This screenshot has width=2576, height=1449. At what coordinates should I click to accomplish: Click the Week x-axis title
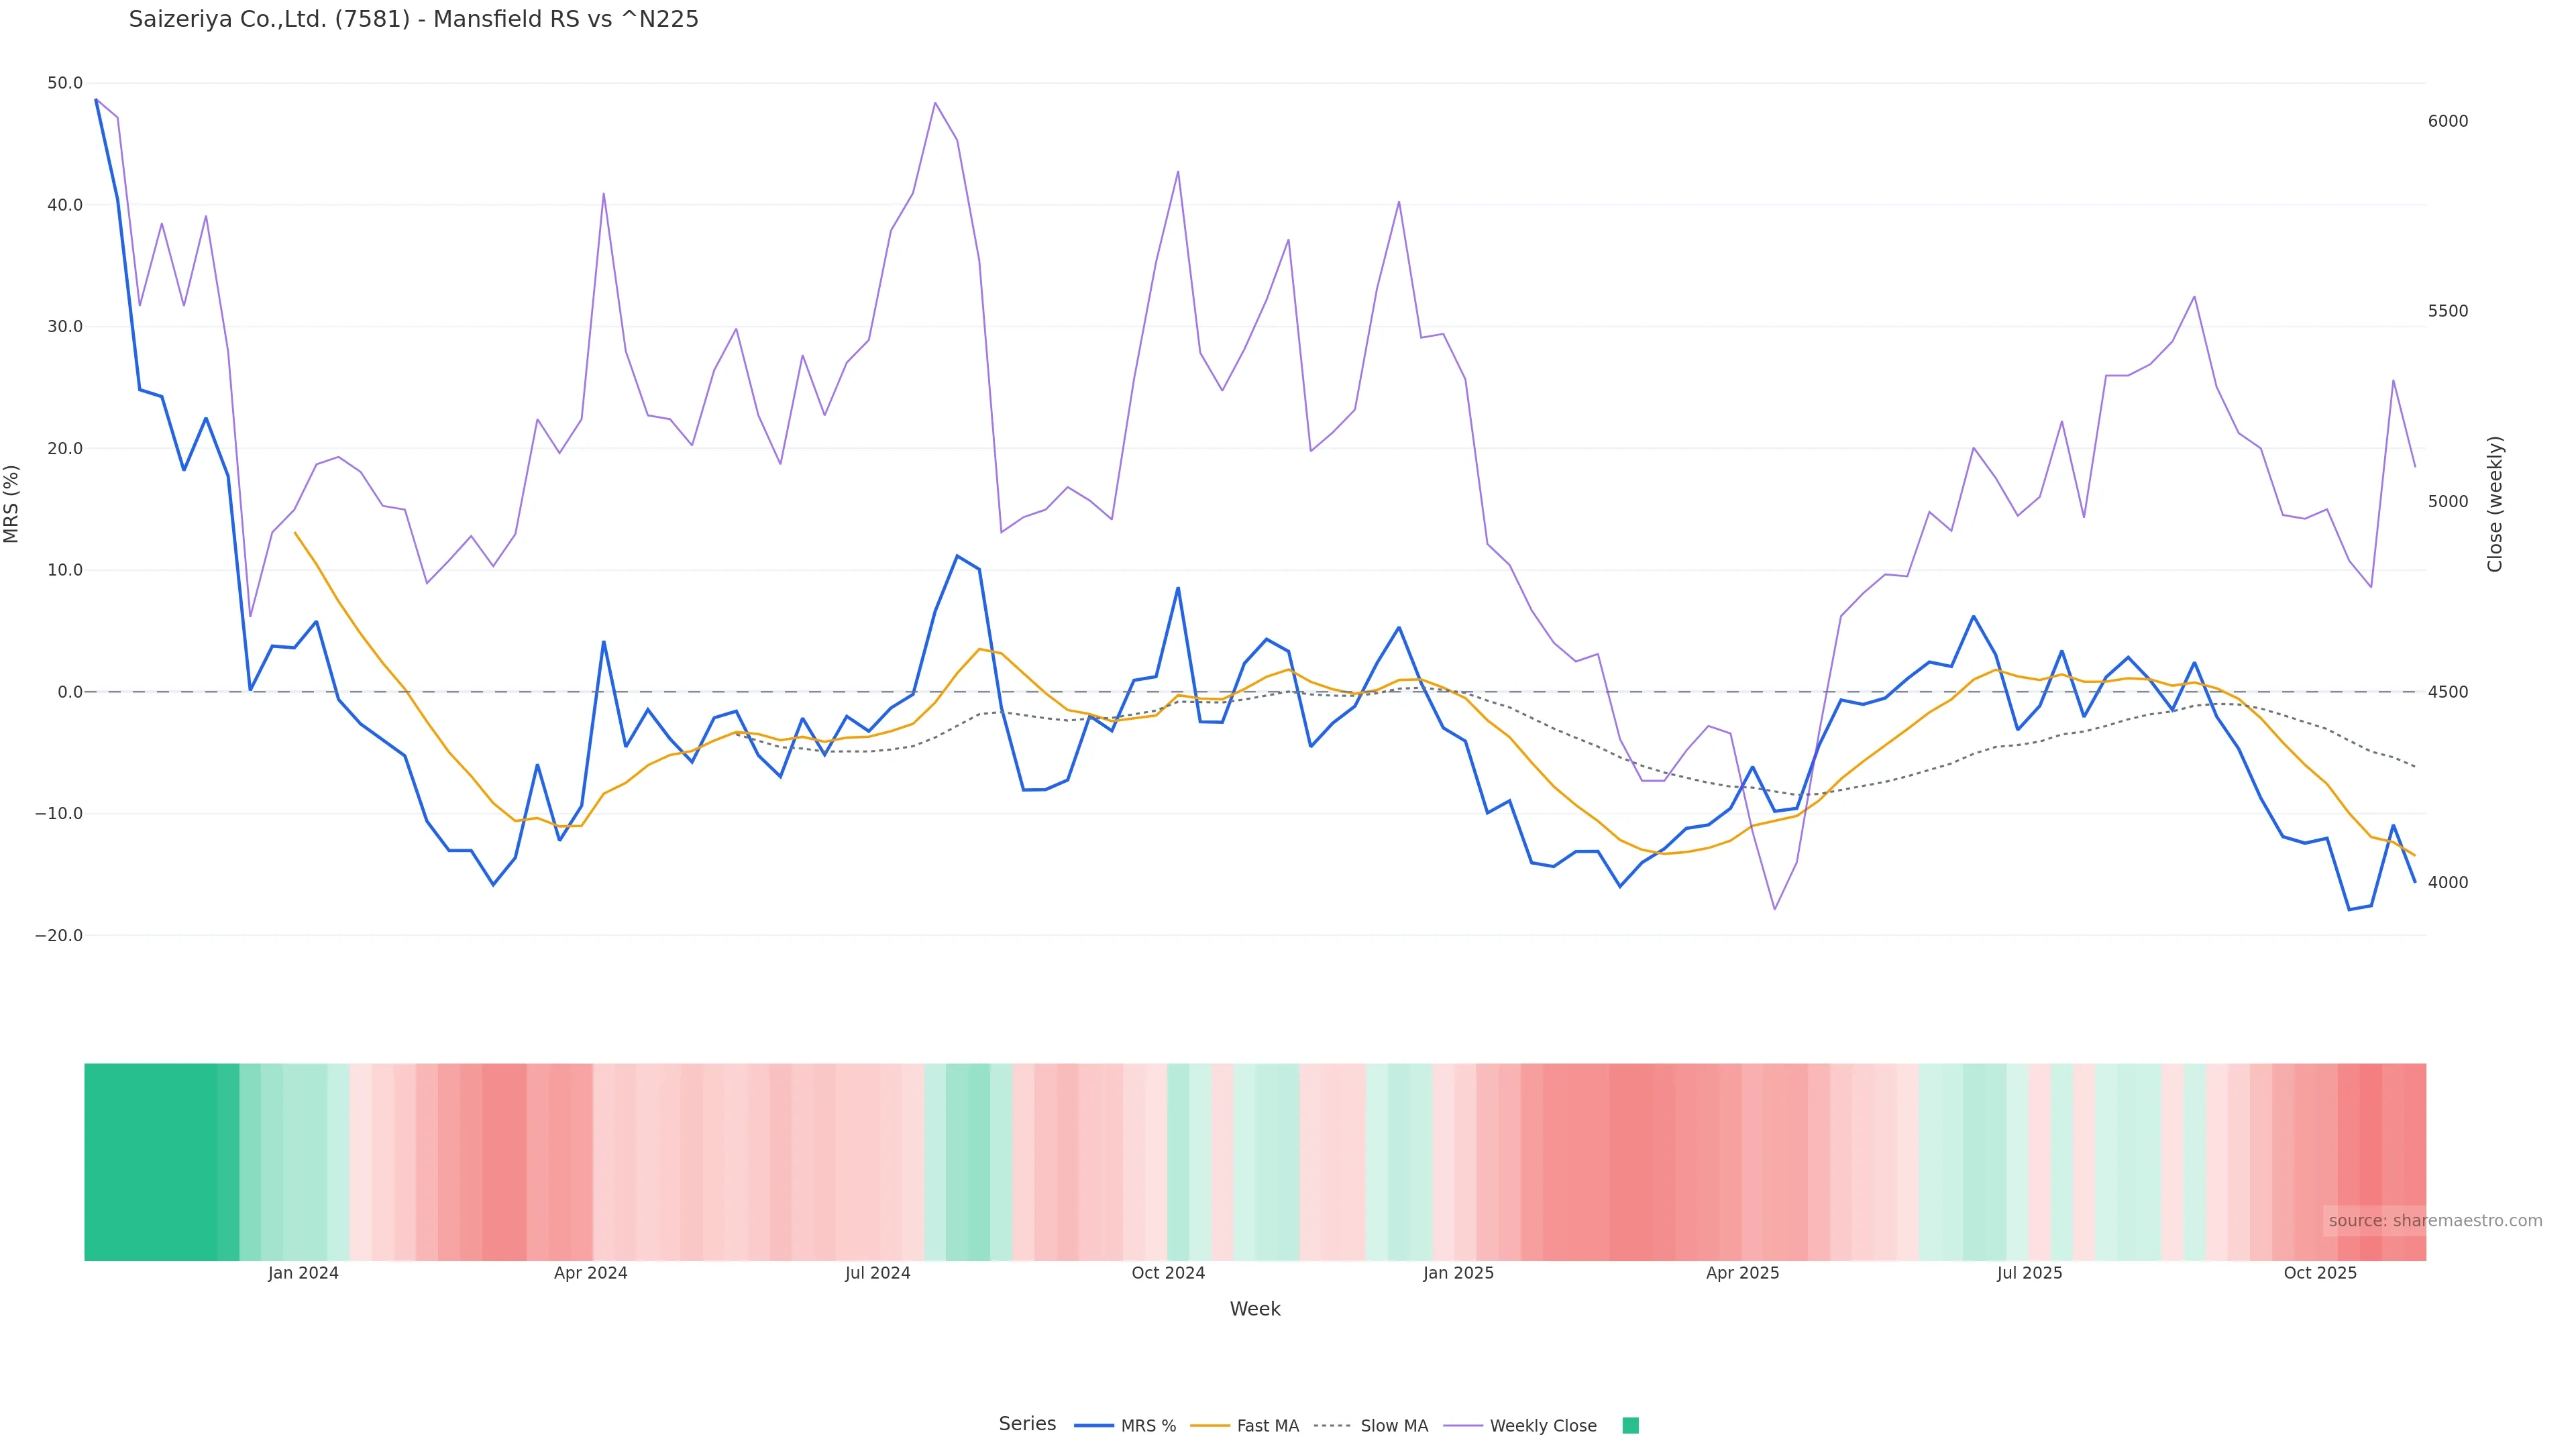(1254, 1309)
